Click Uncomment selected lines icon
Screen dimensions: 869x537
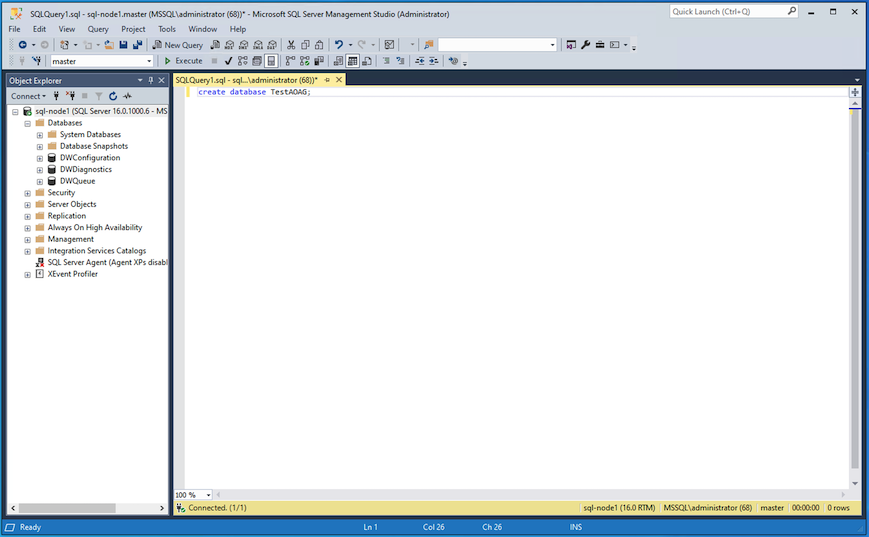point(400,61)
